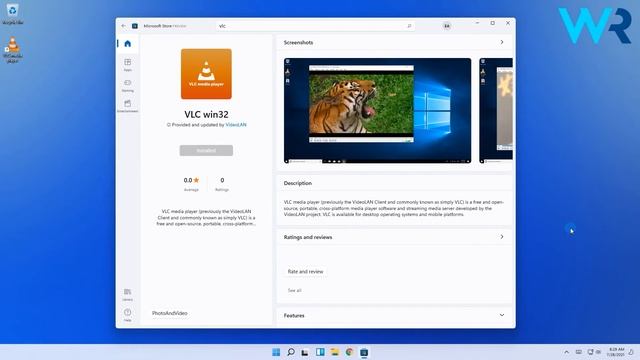Image resolution: width=640 pixels, height=360 pixels.
Task: Open the second partially shown screenshot
Action: [496, 111]
